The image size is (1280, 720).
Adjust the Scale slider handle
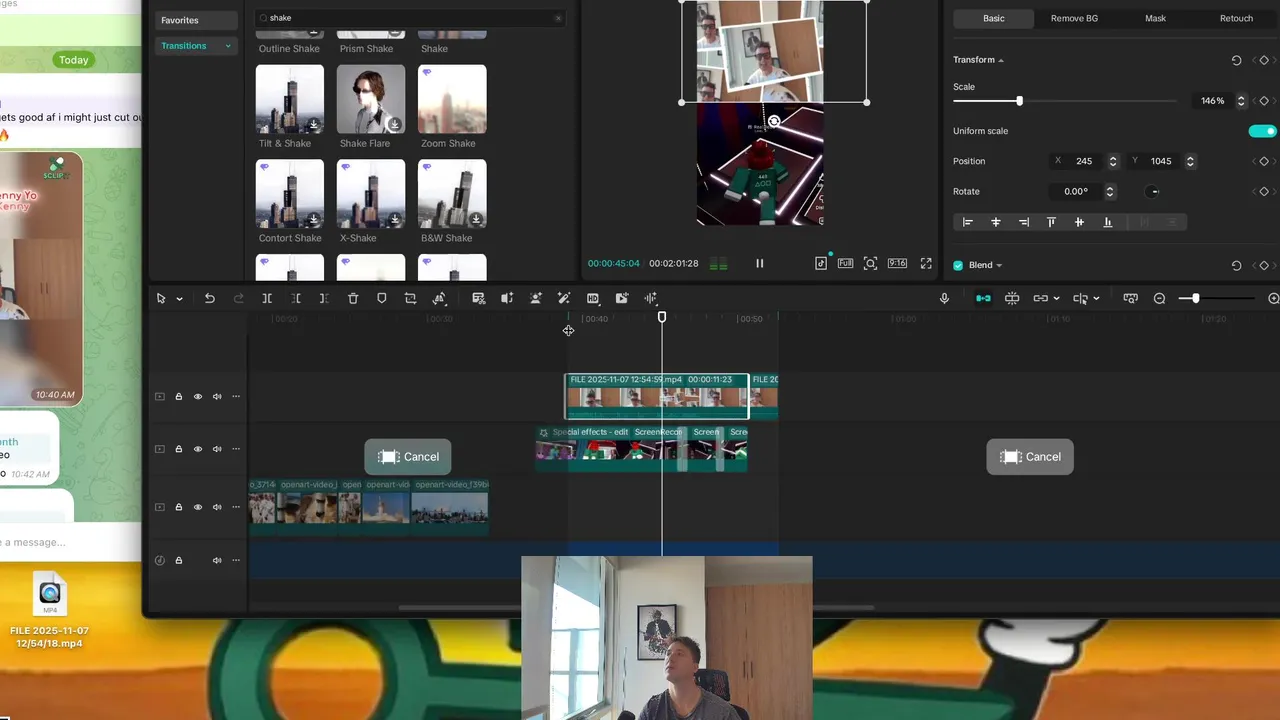click(x=1019, y=101)
